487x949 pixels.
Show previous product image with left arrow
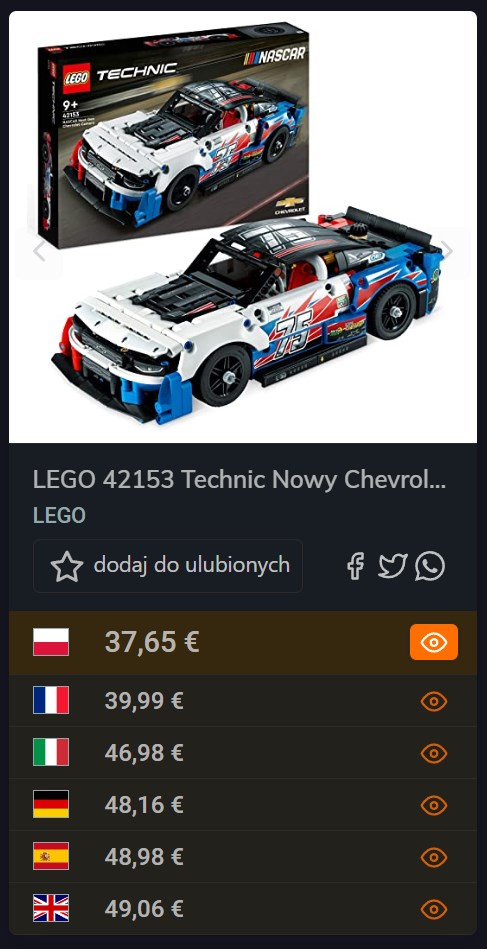point(39,251)
